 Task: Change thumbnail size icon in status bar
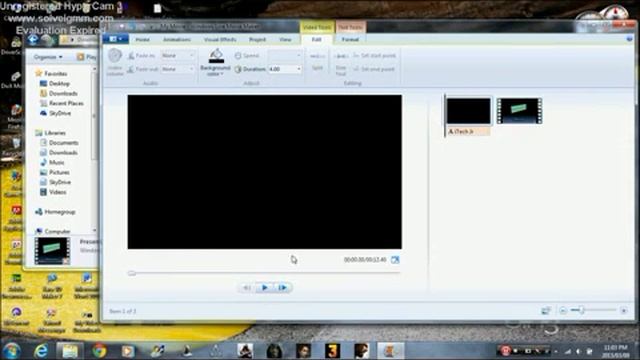tap(546, 311)
